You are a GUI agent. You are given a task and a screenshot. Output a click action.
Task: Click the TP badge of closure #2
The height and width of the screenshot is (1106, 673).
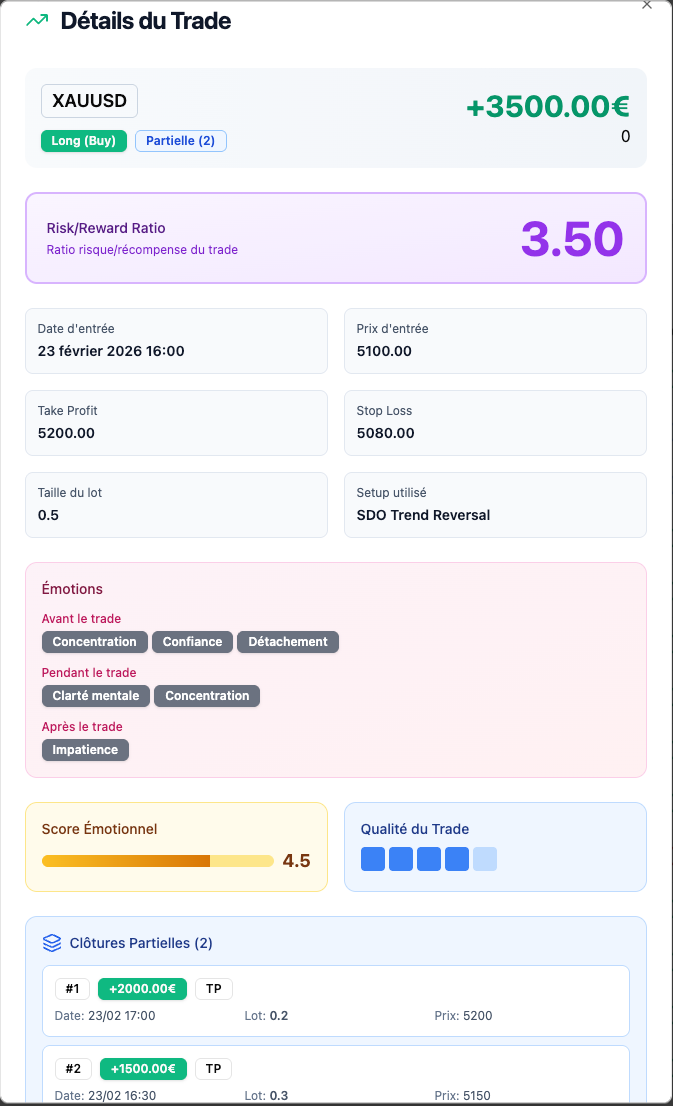(214, 1069)
